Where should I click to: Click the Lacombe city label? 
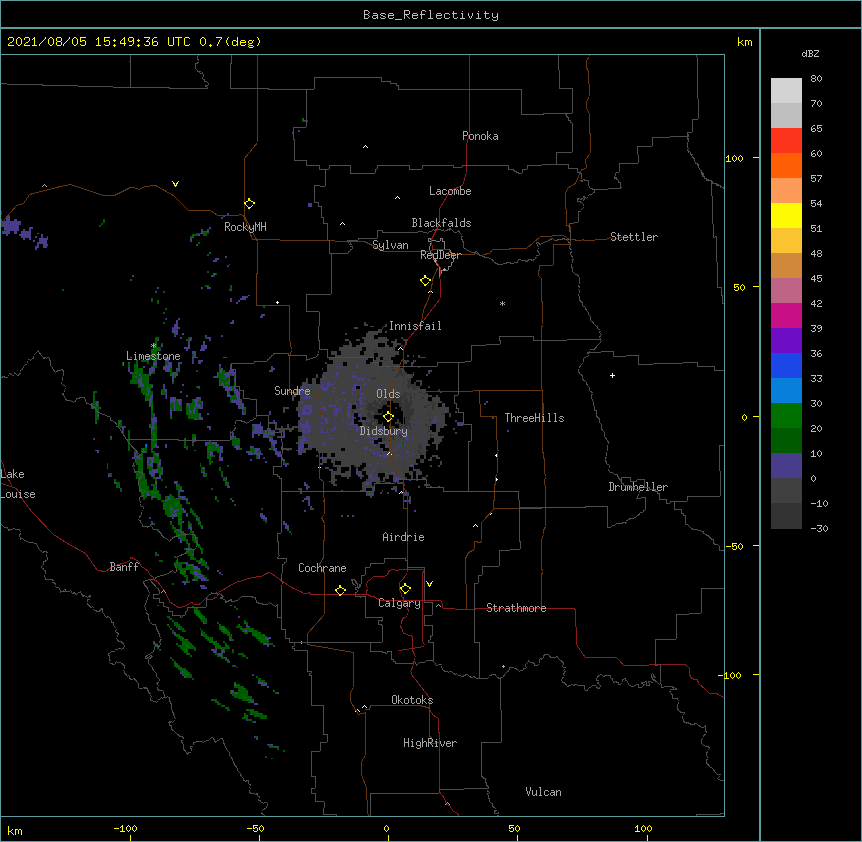pyautogui.click(x=450, y=191)
